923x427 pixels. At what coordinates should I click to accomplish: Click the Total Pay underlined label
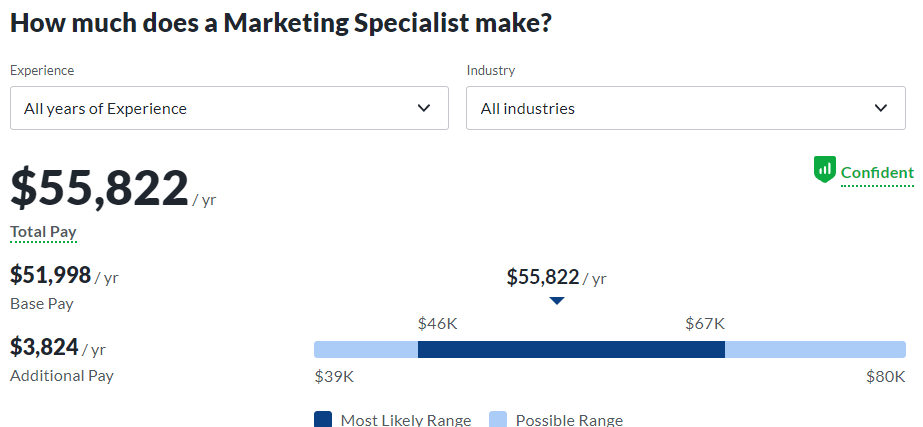43,232
